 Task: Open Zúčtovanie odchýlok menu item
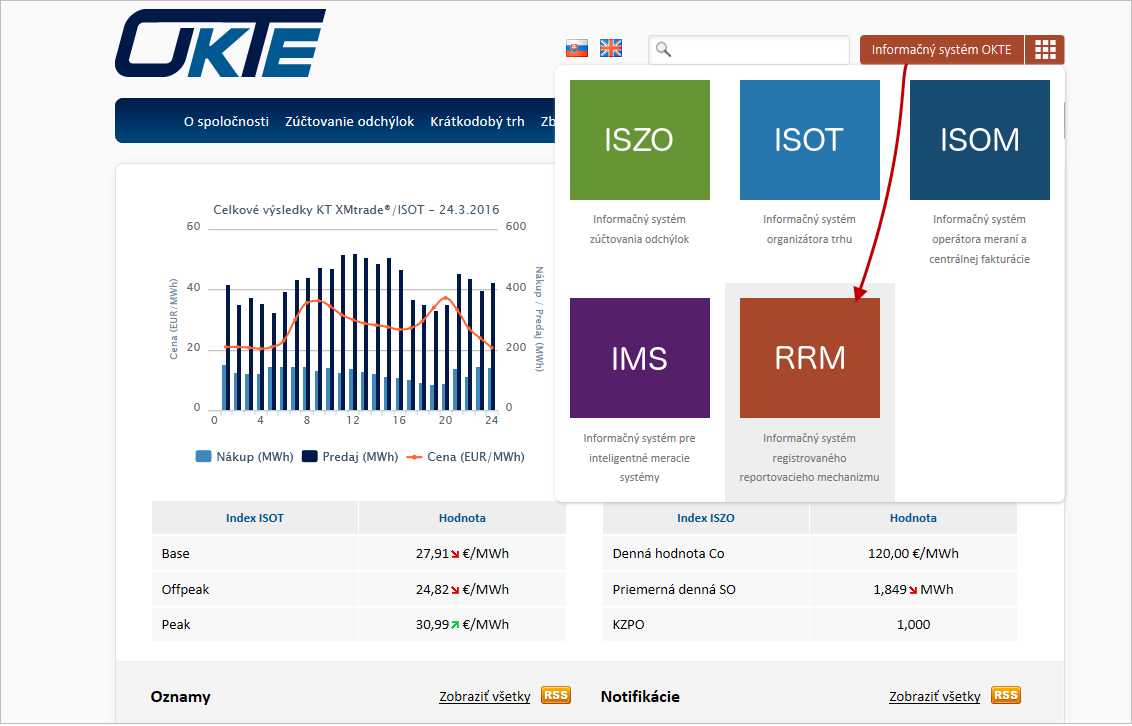tap(349, 121)
